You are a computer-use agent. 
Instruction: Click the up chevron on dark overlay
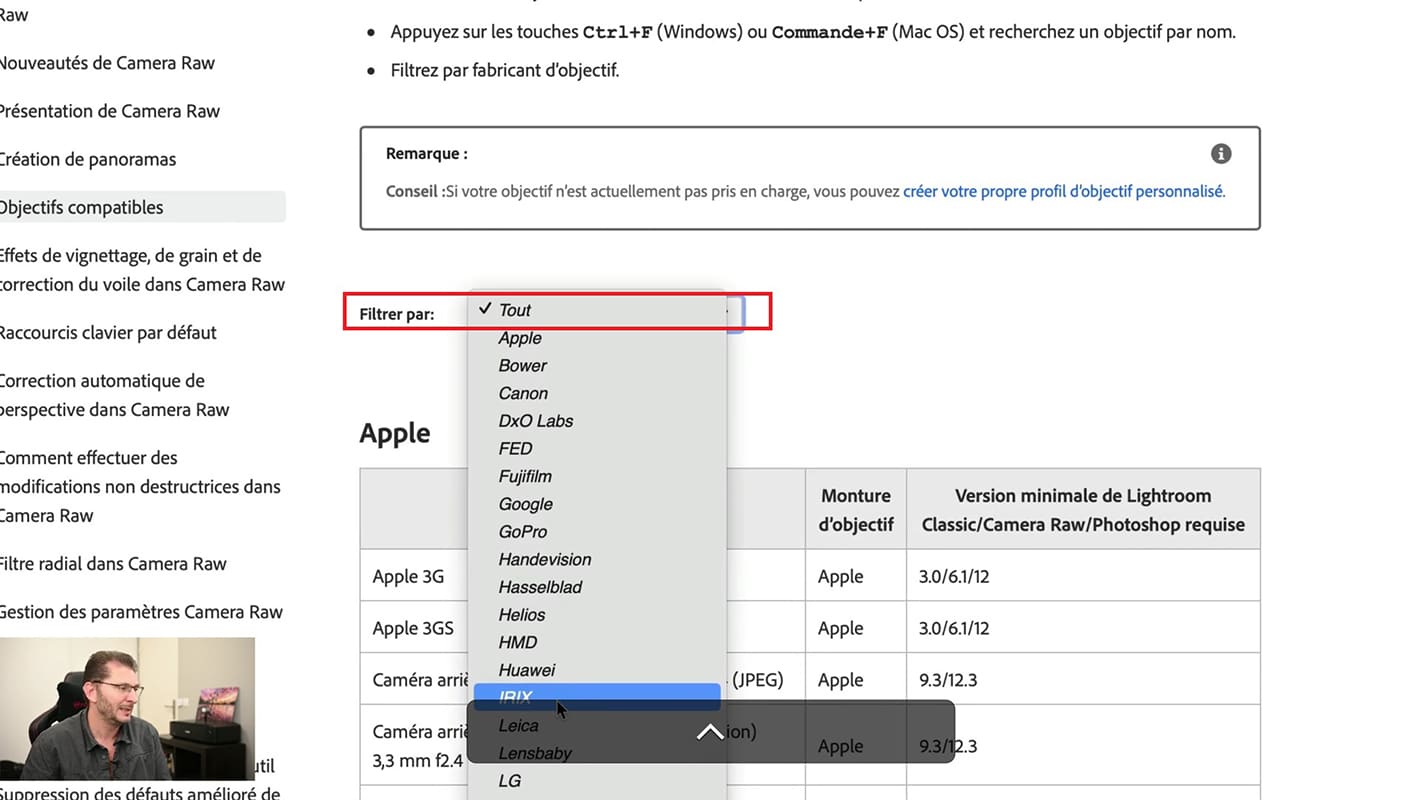(x=710, y=733)
